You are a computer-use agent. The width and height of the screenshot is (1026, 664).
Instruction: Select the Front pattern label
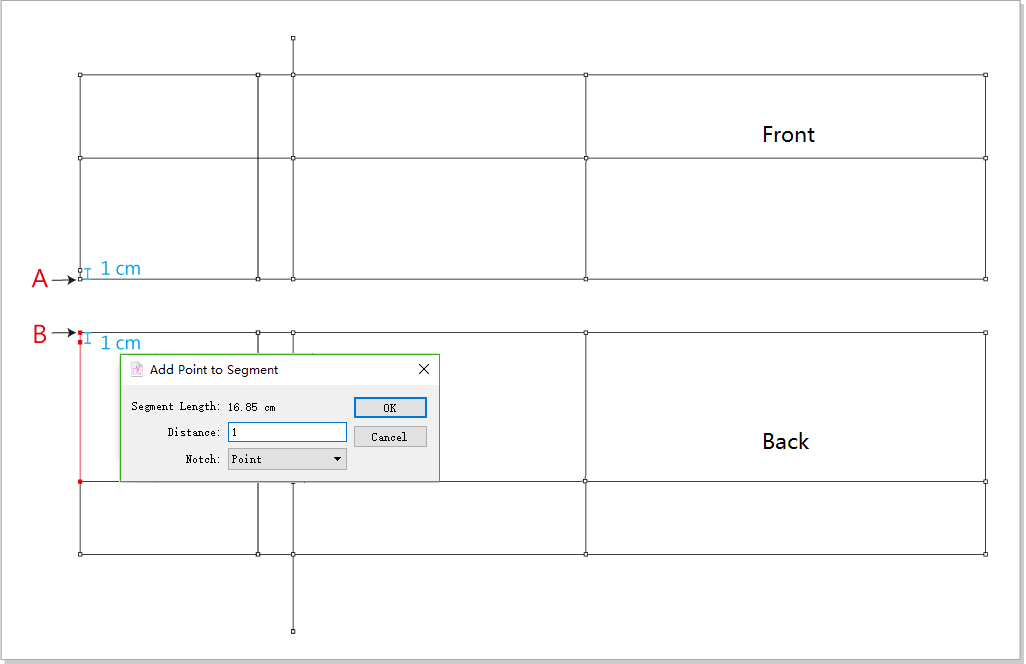[788, 134]
